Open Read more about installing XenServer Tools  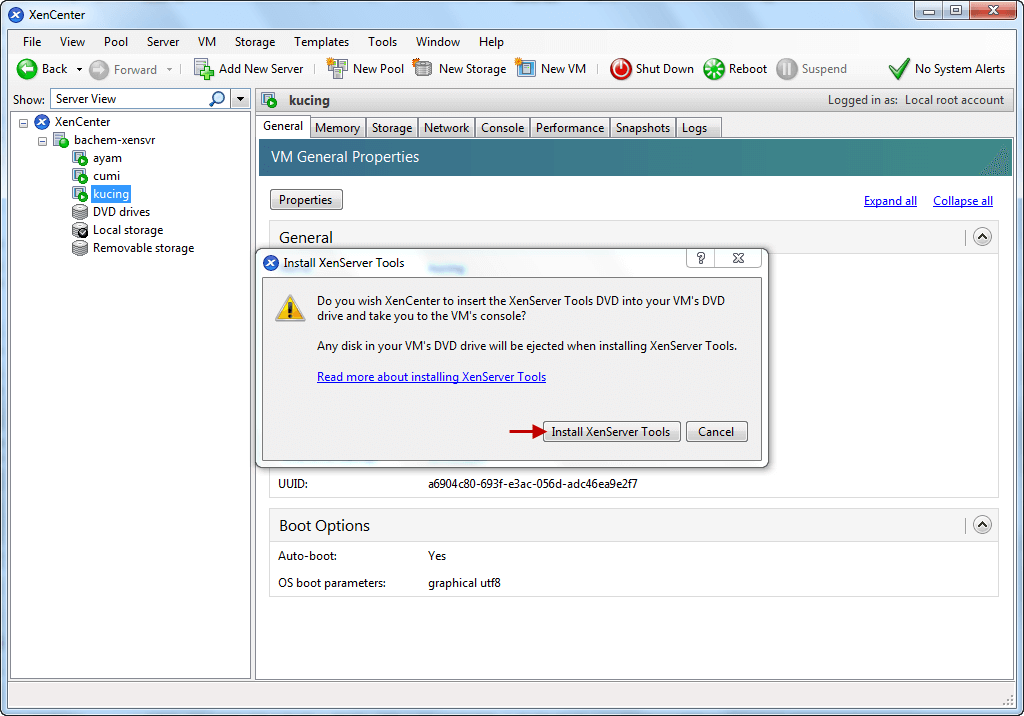tap(432, 377)
